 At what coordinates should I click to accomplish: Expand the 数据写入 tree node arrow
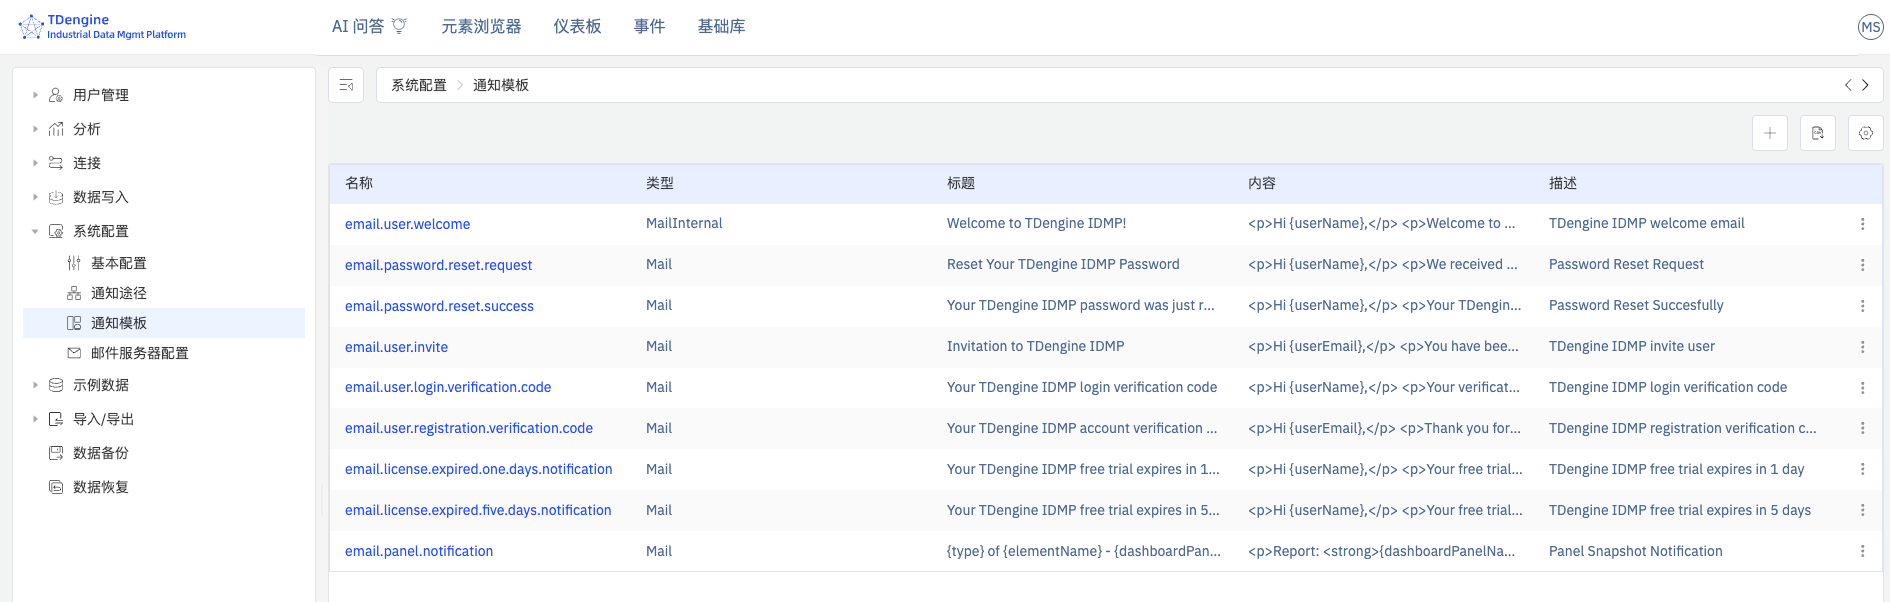pyautogui.click(x=35, y=197)
